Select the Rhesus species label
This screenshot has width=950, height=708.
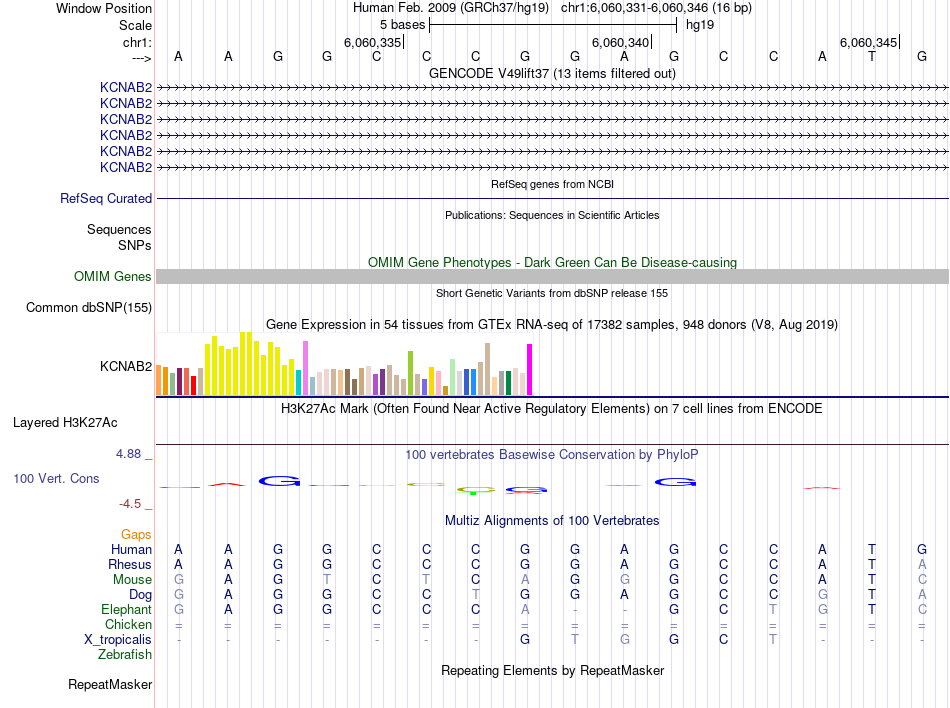(130, 564)
